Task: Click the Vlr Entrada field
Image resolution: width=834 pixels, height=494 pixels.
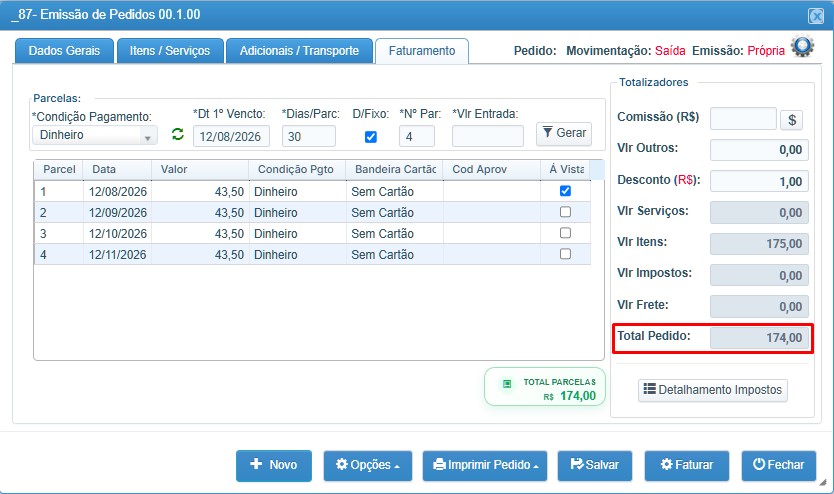Action: [488, 136]
